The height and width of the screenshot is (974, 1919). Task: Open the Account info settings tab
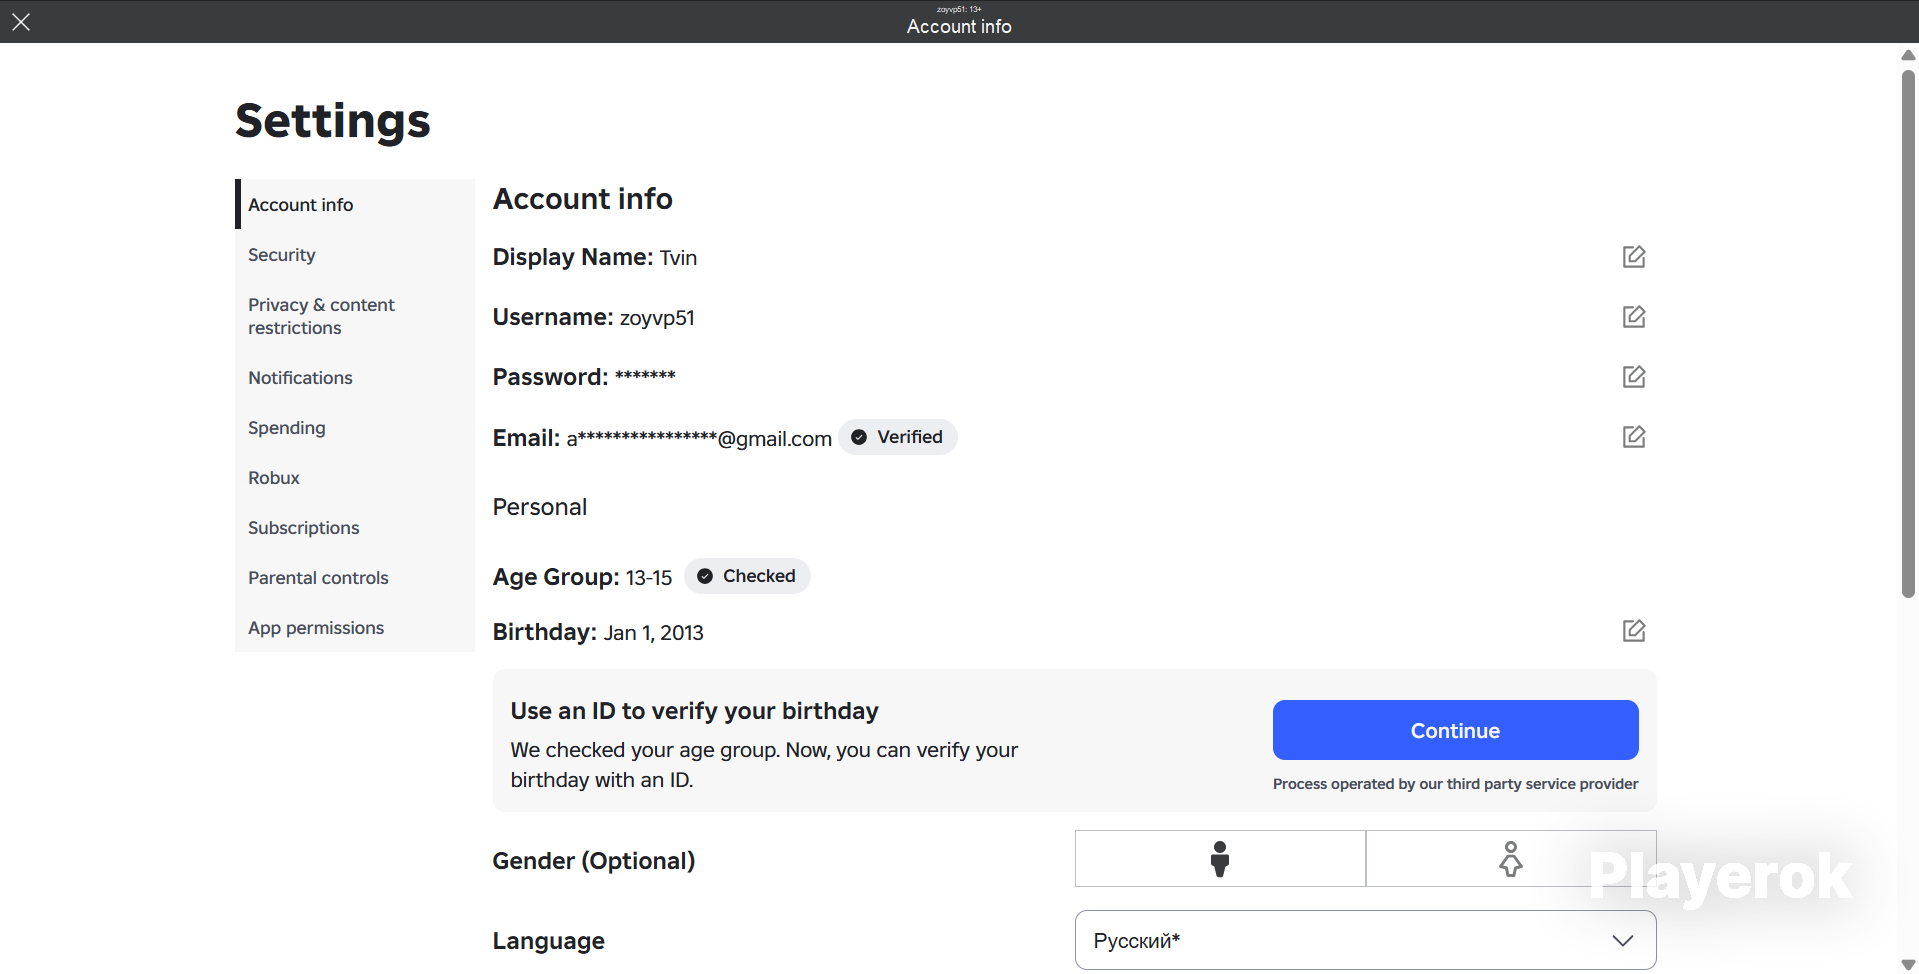355,204
